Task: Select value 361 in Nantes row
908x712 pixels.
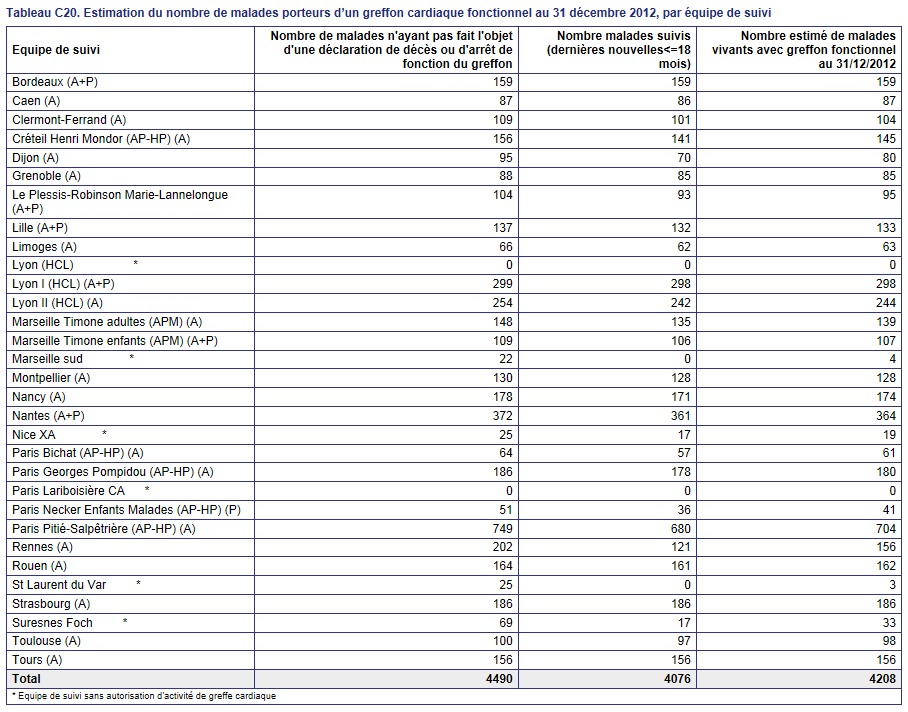Action: pos(681,416)
